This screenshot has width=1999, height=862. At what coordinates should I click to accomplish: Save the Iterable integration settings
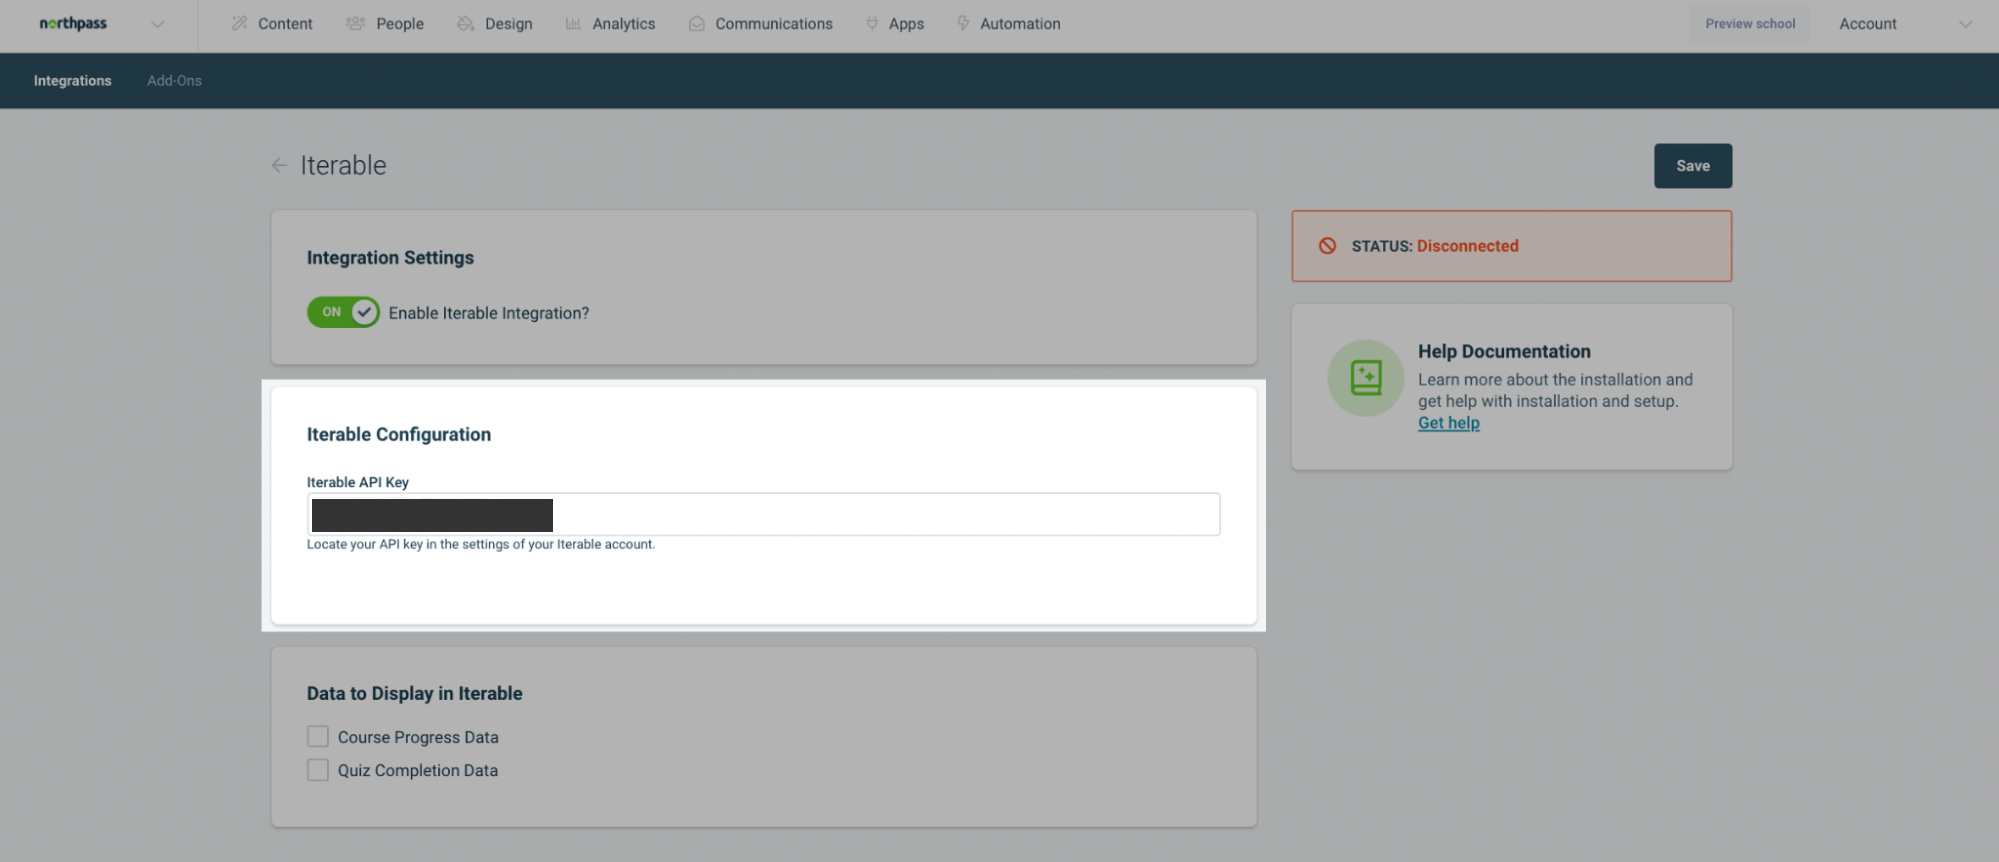click(1693, 166)
